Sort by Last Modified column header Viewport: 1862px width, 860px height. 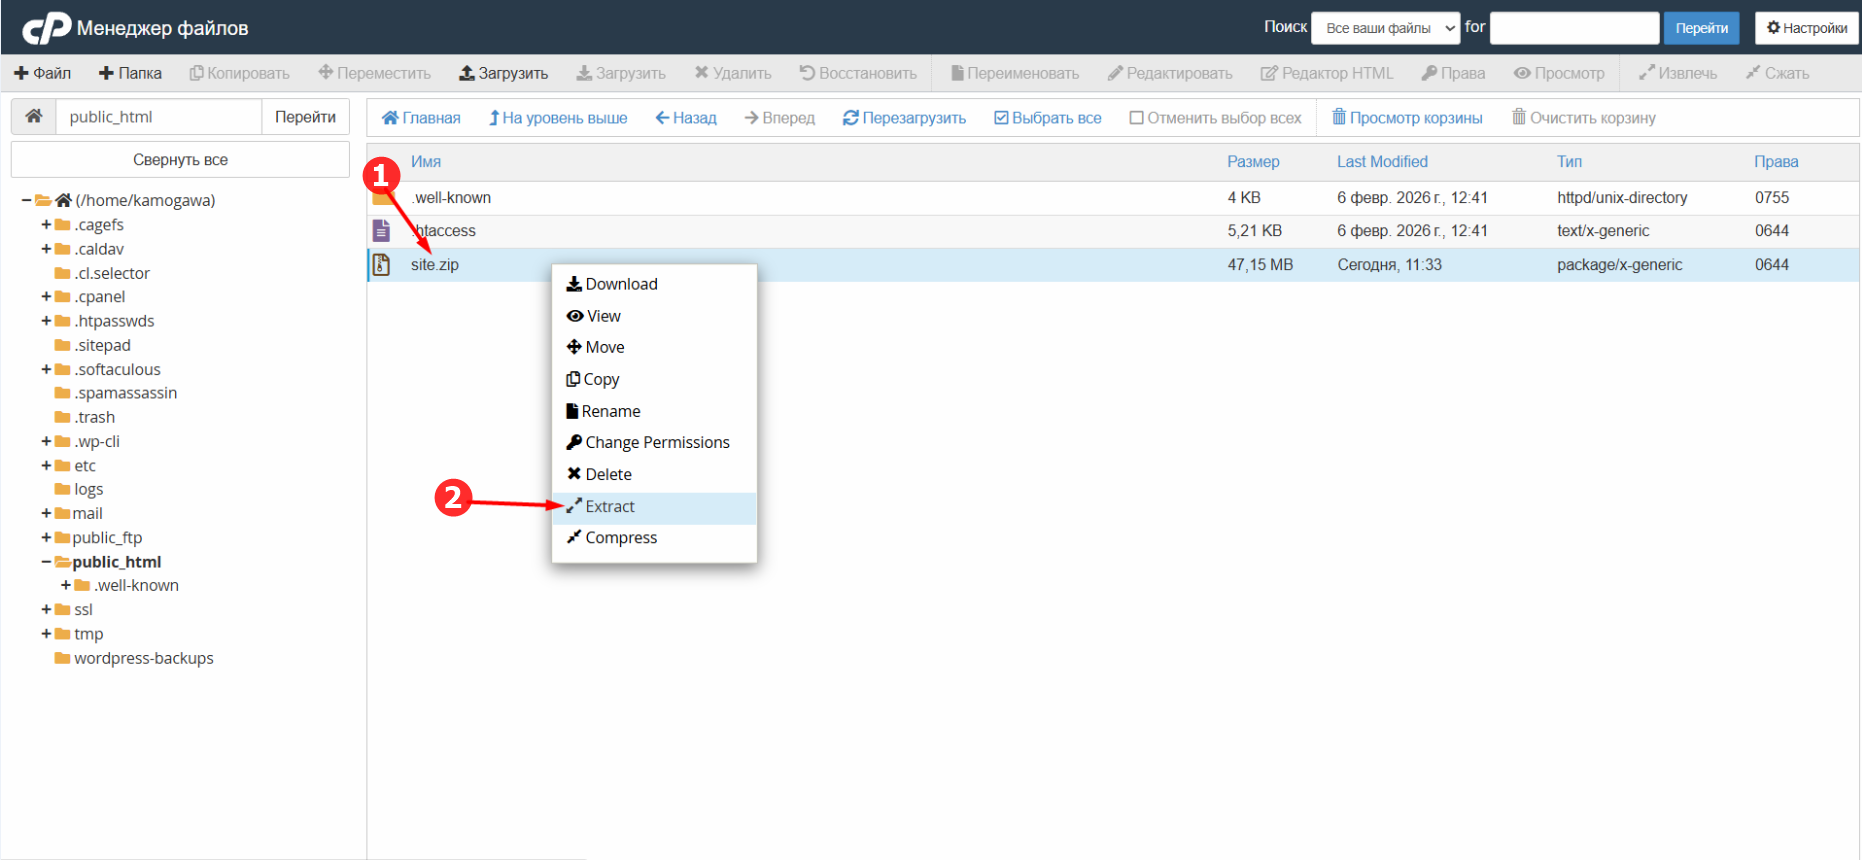pyautogui.click(x=1382, y=162)
